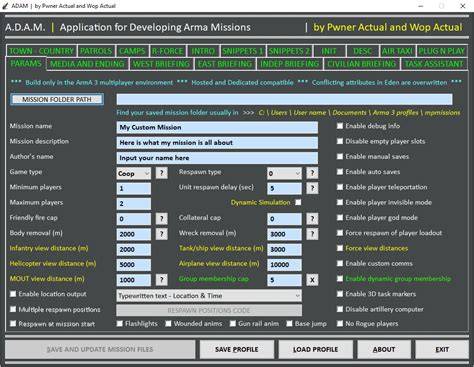Enable debug info checkbox
Viewport: 474px width, 367px height.
point(340,126)
